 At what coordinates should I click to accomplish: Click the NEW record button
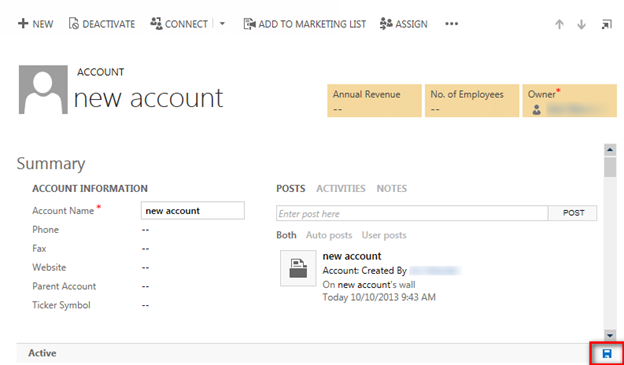pos(35,24)
